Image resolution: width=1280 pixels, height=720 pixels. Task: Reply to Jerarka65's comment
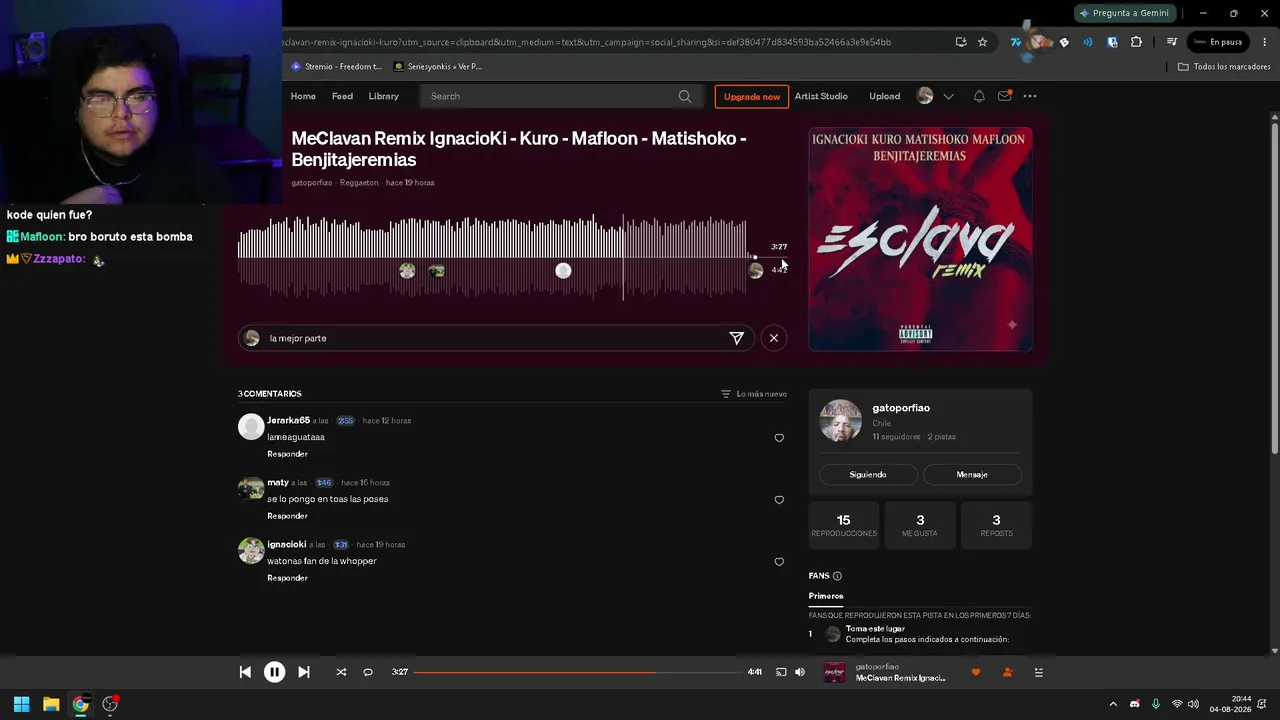pyautogui.click(x=287, y=454)
